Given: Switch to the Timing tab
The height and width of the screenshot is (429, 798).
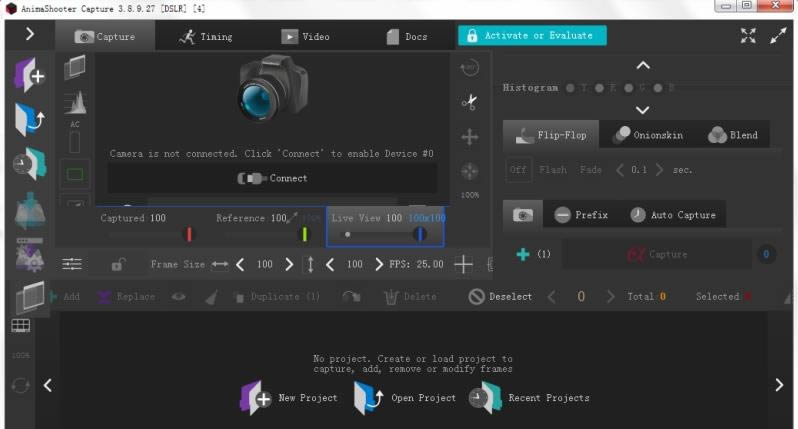Looking at the screenshot, I should 206,37.
